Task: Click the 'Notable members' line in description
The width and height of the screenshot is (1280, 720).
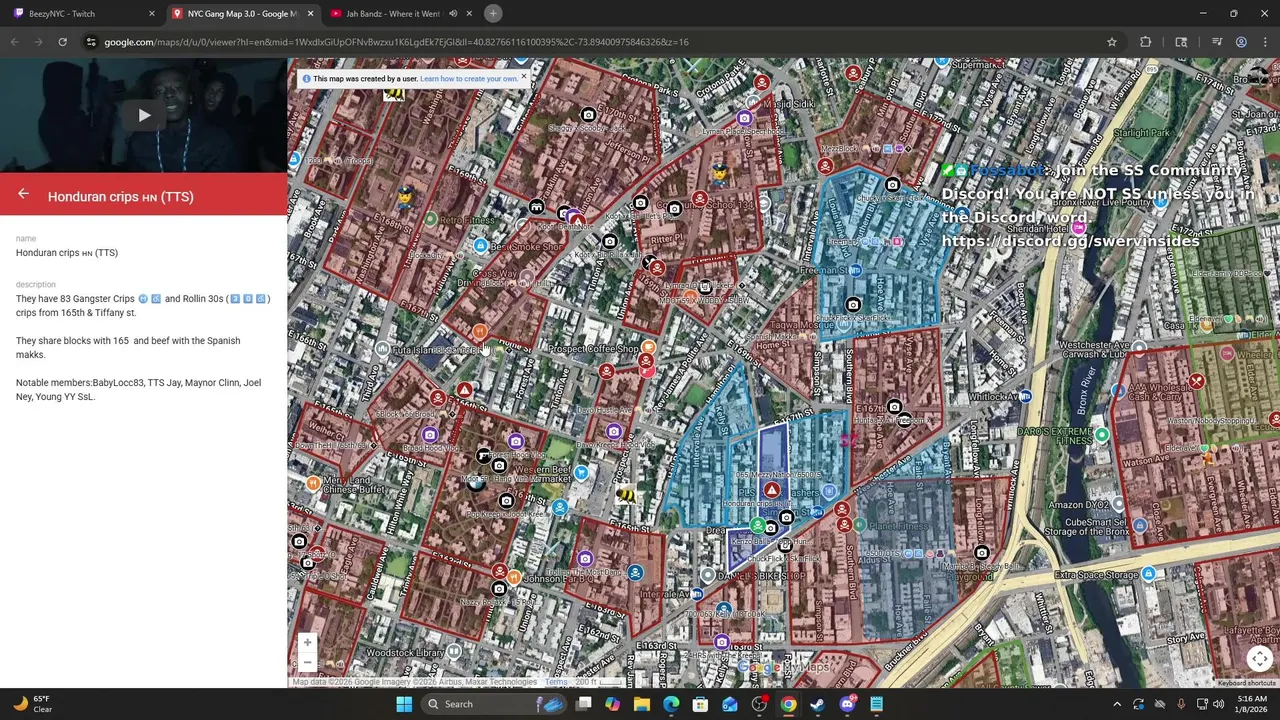Action: click(138, 389)
